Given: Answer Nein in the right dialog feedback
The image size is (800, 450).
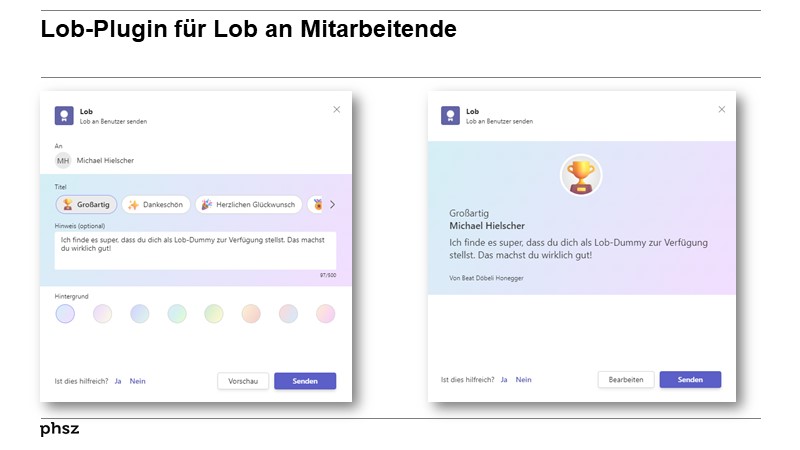Looking at the screenshot, I should click(523, 380).
